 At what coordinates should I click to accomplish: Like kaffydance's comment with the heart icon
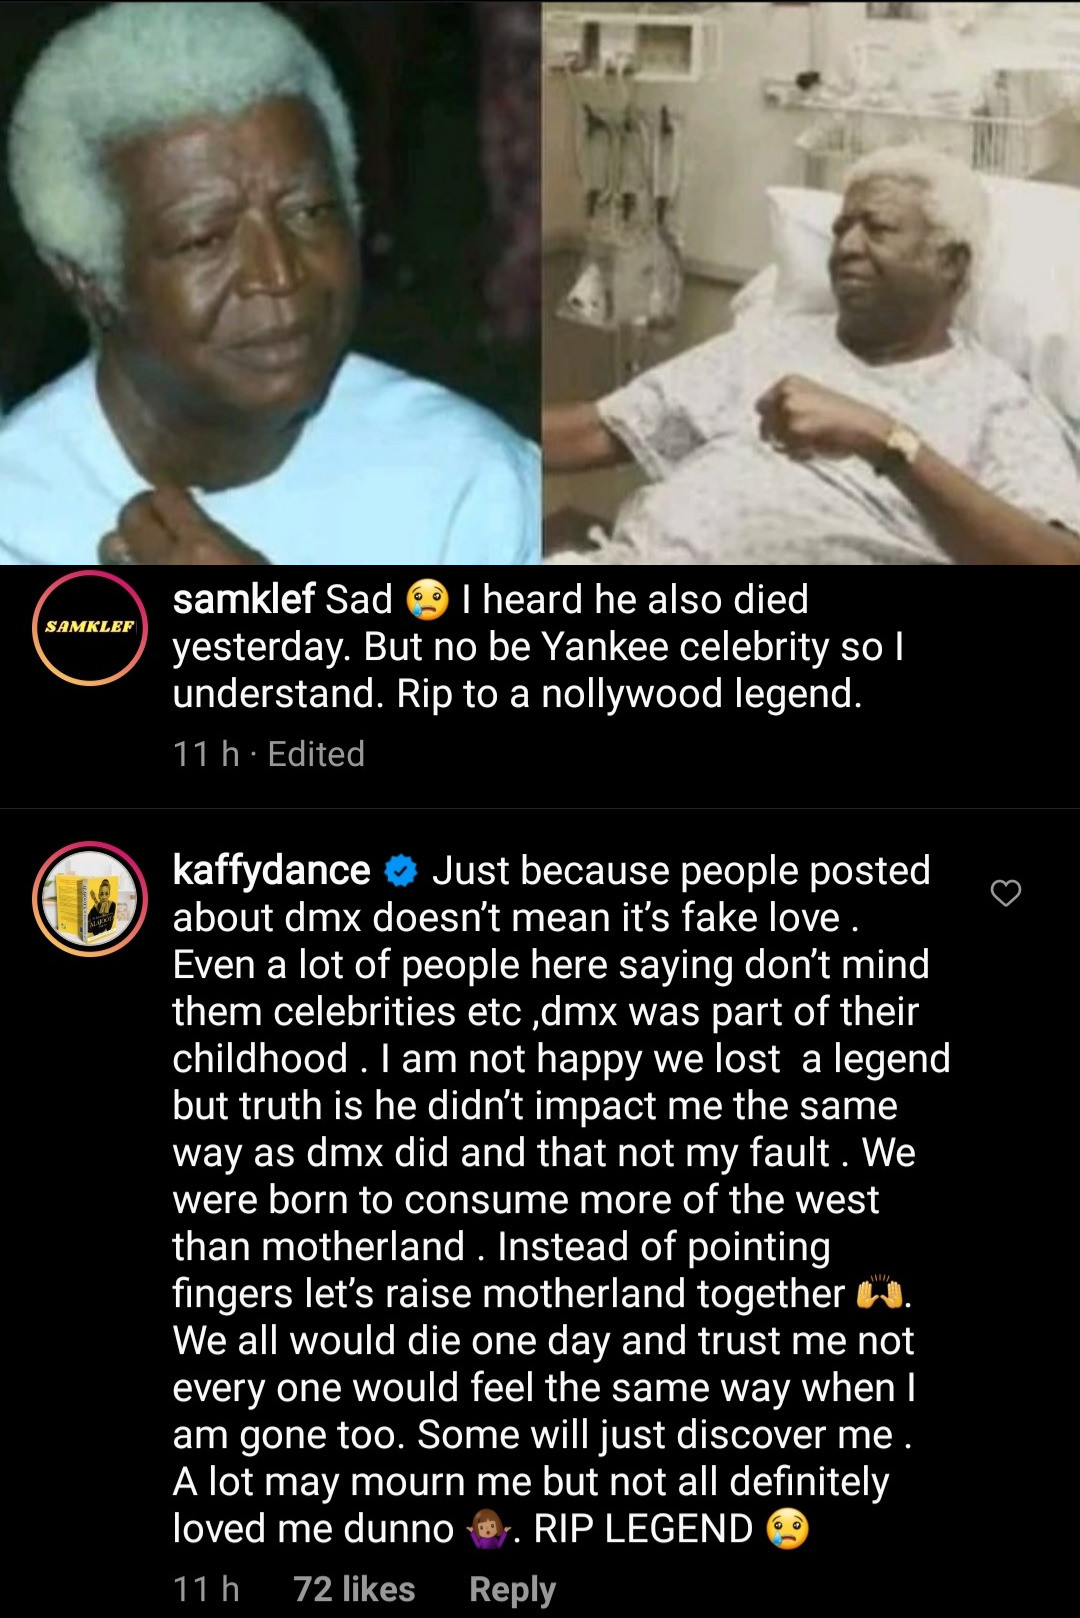pos(1005,892)
